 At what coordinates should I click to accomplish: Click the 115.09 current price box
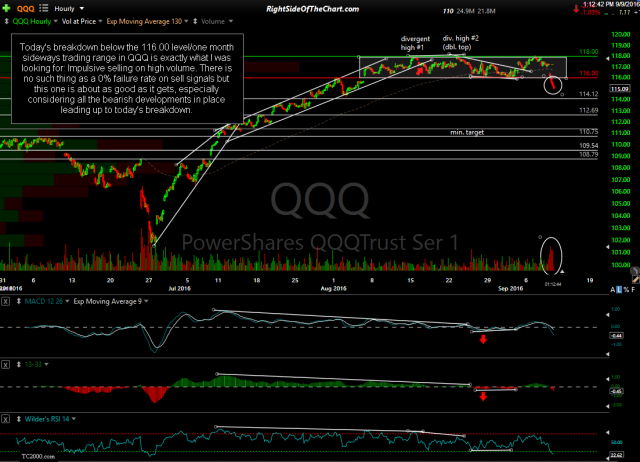619,89
